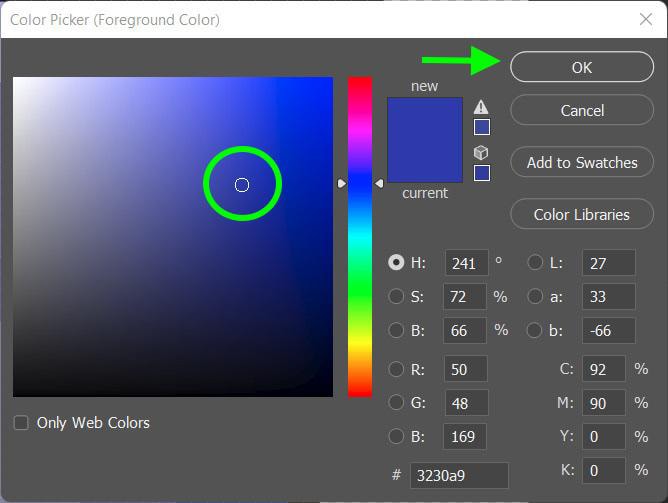Viewport: 668px width, 503px height.
Task: Click the black K percentage field
Action: click(604, 470)
